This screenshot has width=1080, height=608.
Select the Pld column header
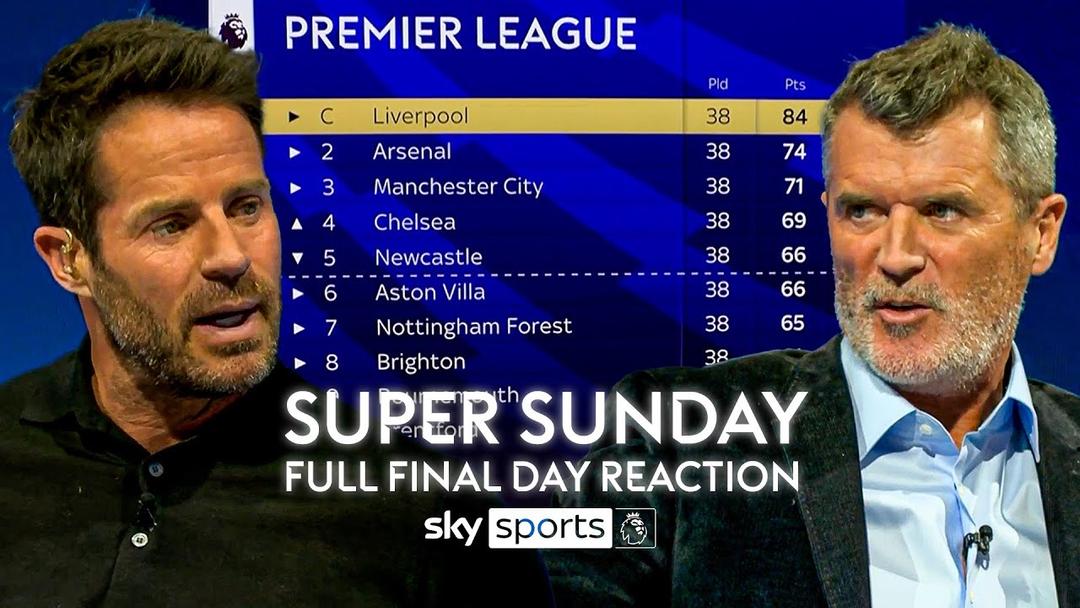[x=718, y=84]
